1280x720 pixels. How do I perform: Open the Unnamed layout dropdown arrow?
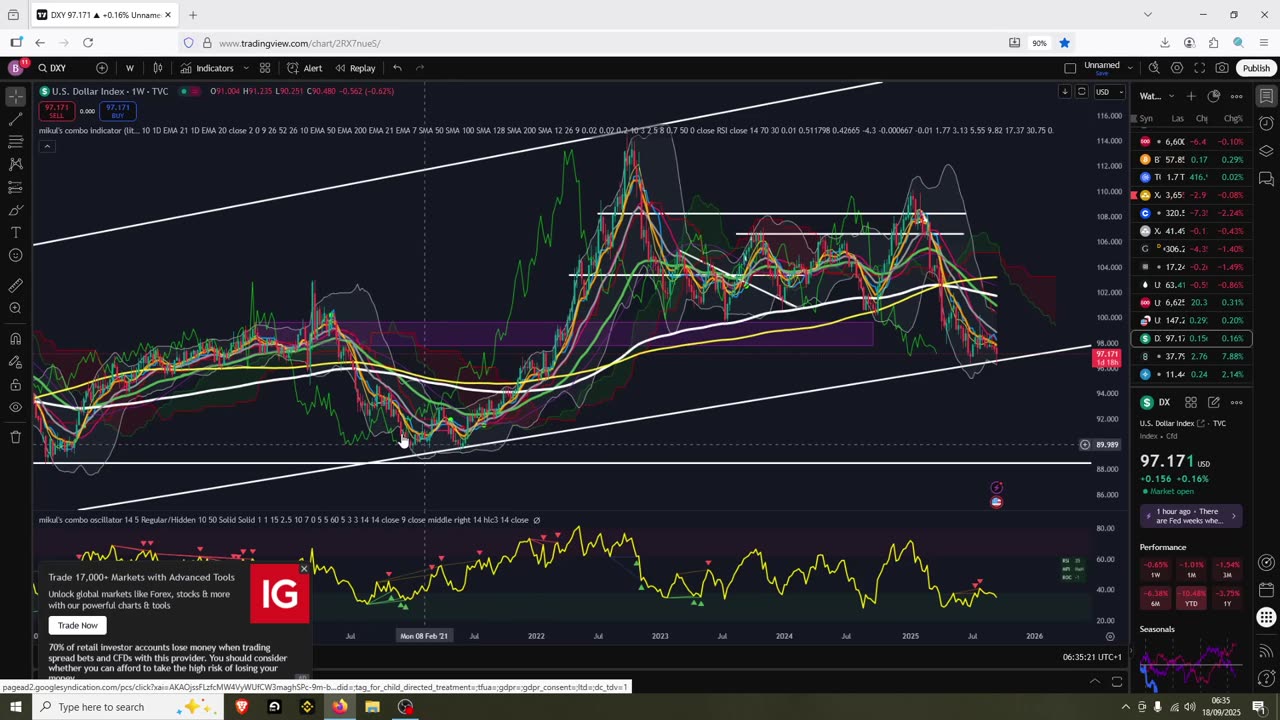tap(1130, 68)
